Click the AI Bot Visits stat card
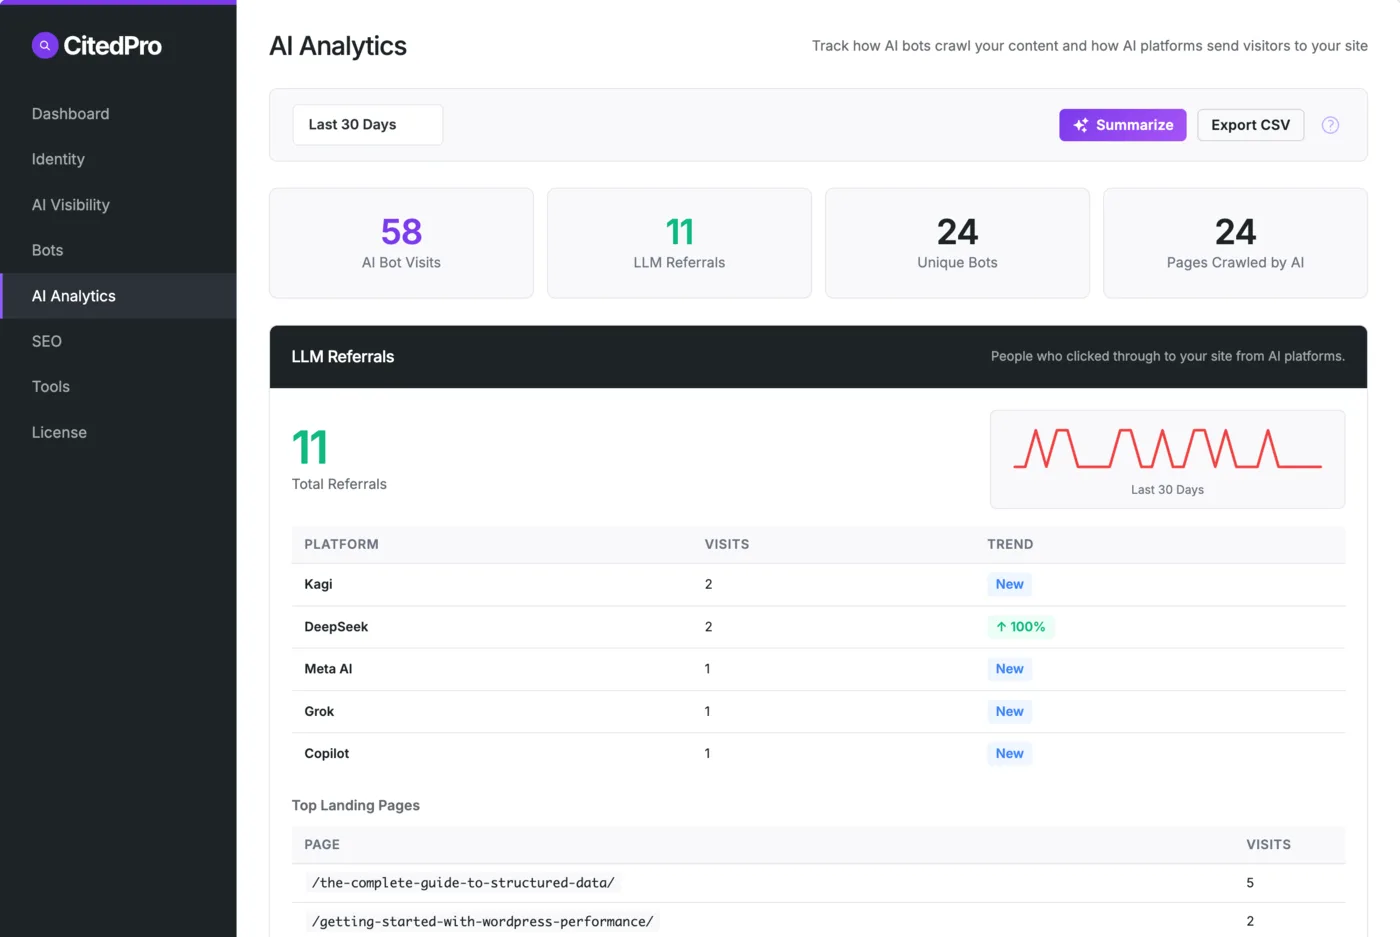This screenshot has height=937, width=1400. (x=401, y=243)
